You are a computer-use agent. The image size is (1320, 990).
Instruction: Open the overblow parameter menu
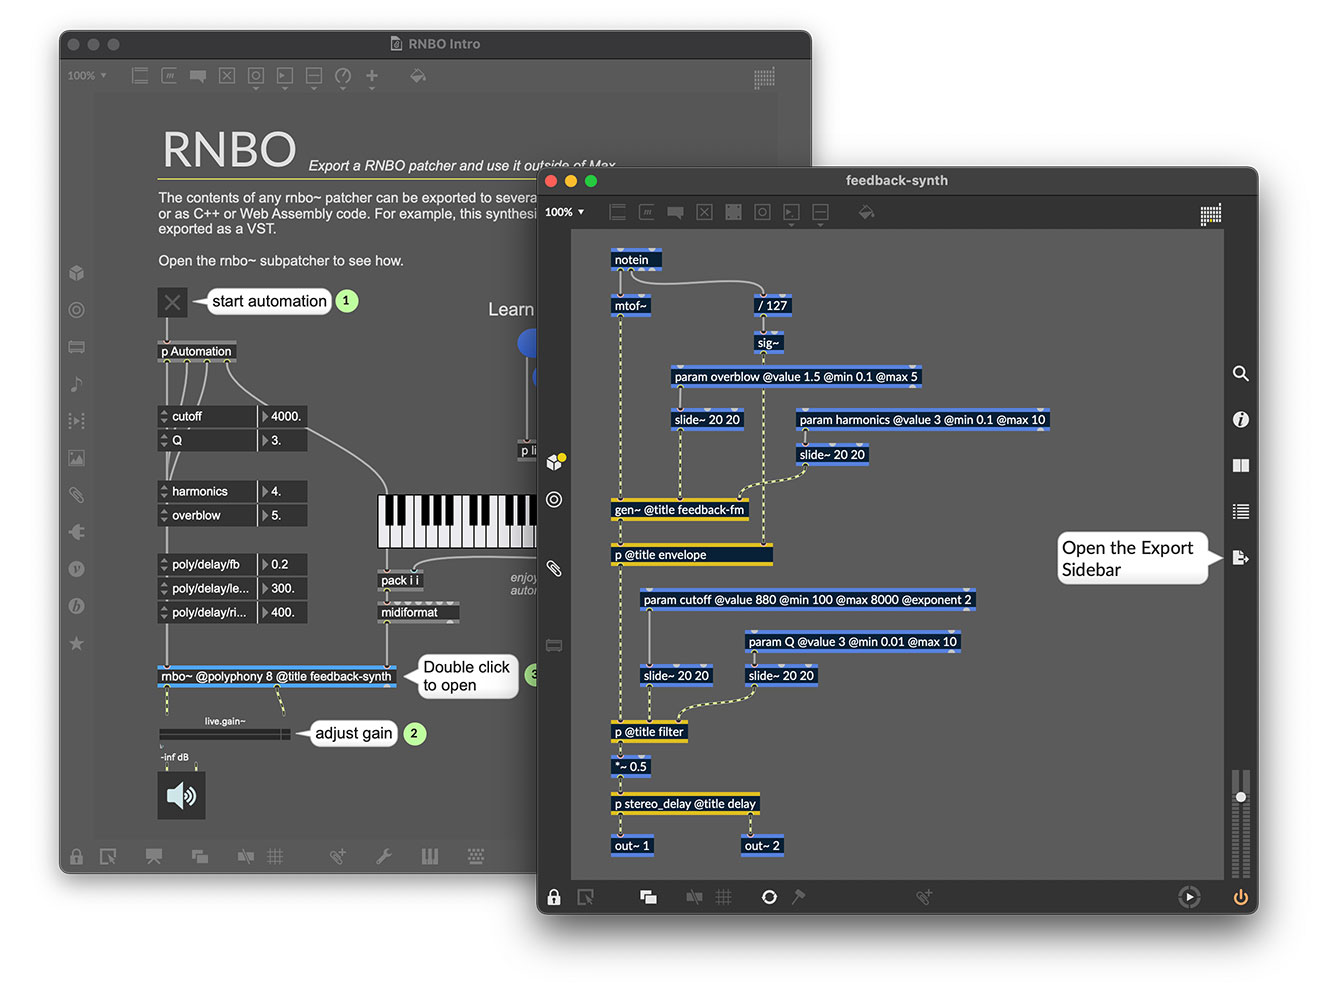pyautogui.click(x=207, y=515)
